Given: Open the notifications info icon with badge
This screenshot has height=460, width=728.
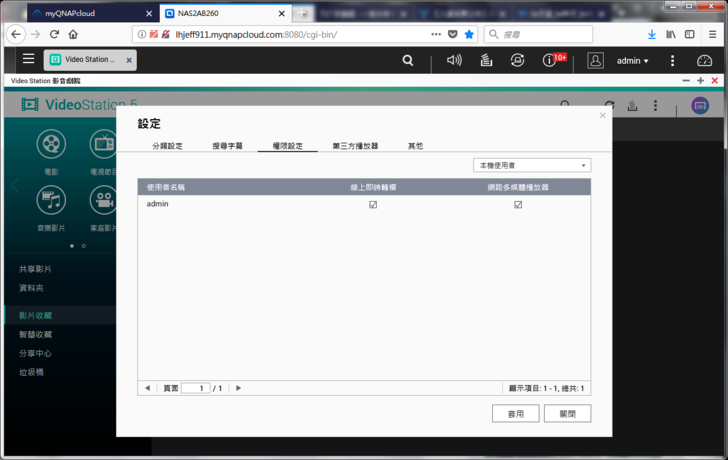Looking at the screenshot, I should [549, 61].
